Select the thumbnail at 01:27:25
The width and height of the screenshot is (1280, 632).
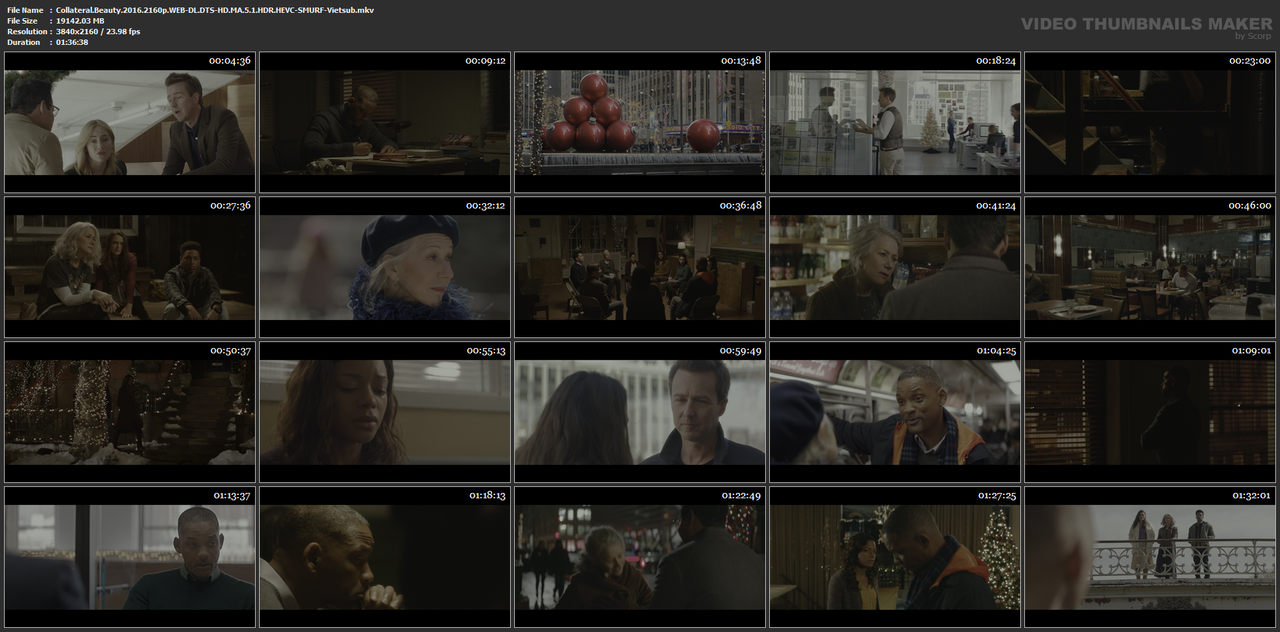(896, 557)
